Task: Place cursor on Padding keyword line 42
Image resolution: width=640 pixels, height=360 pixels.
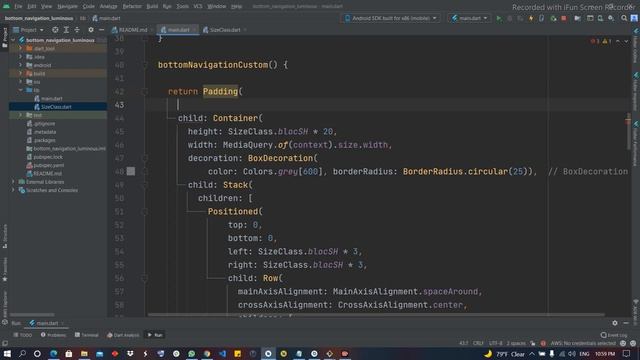Action: 220,91
